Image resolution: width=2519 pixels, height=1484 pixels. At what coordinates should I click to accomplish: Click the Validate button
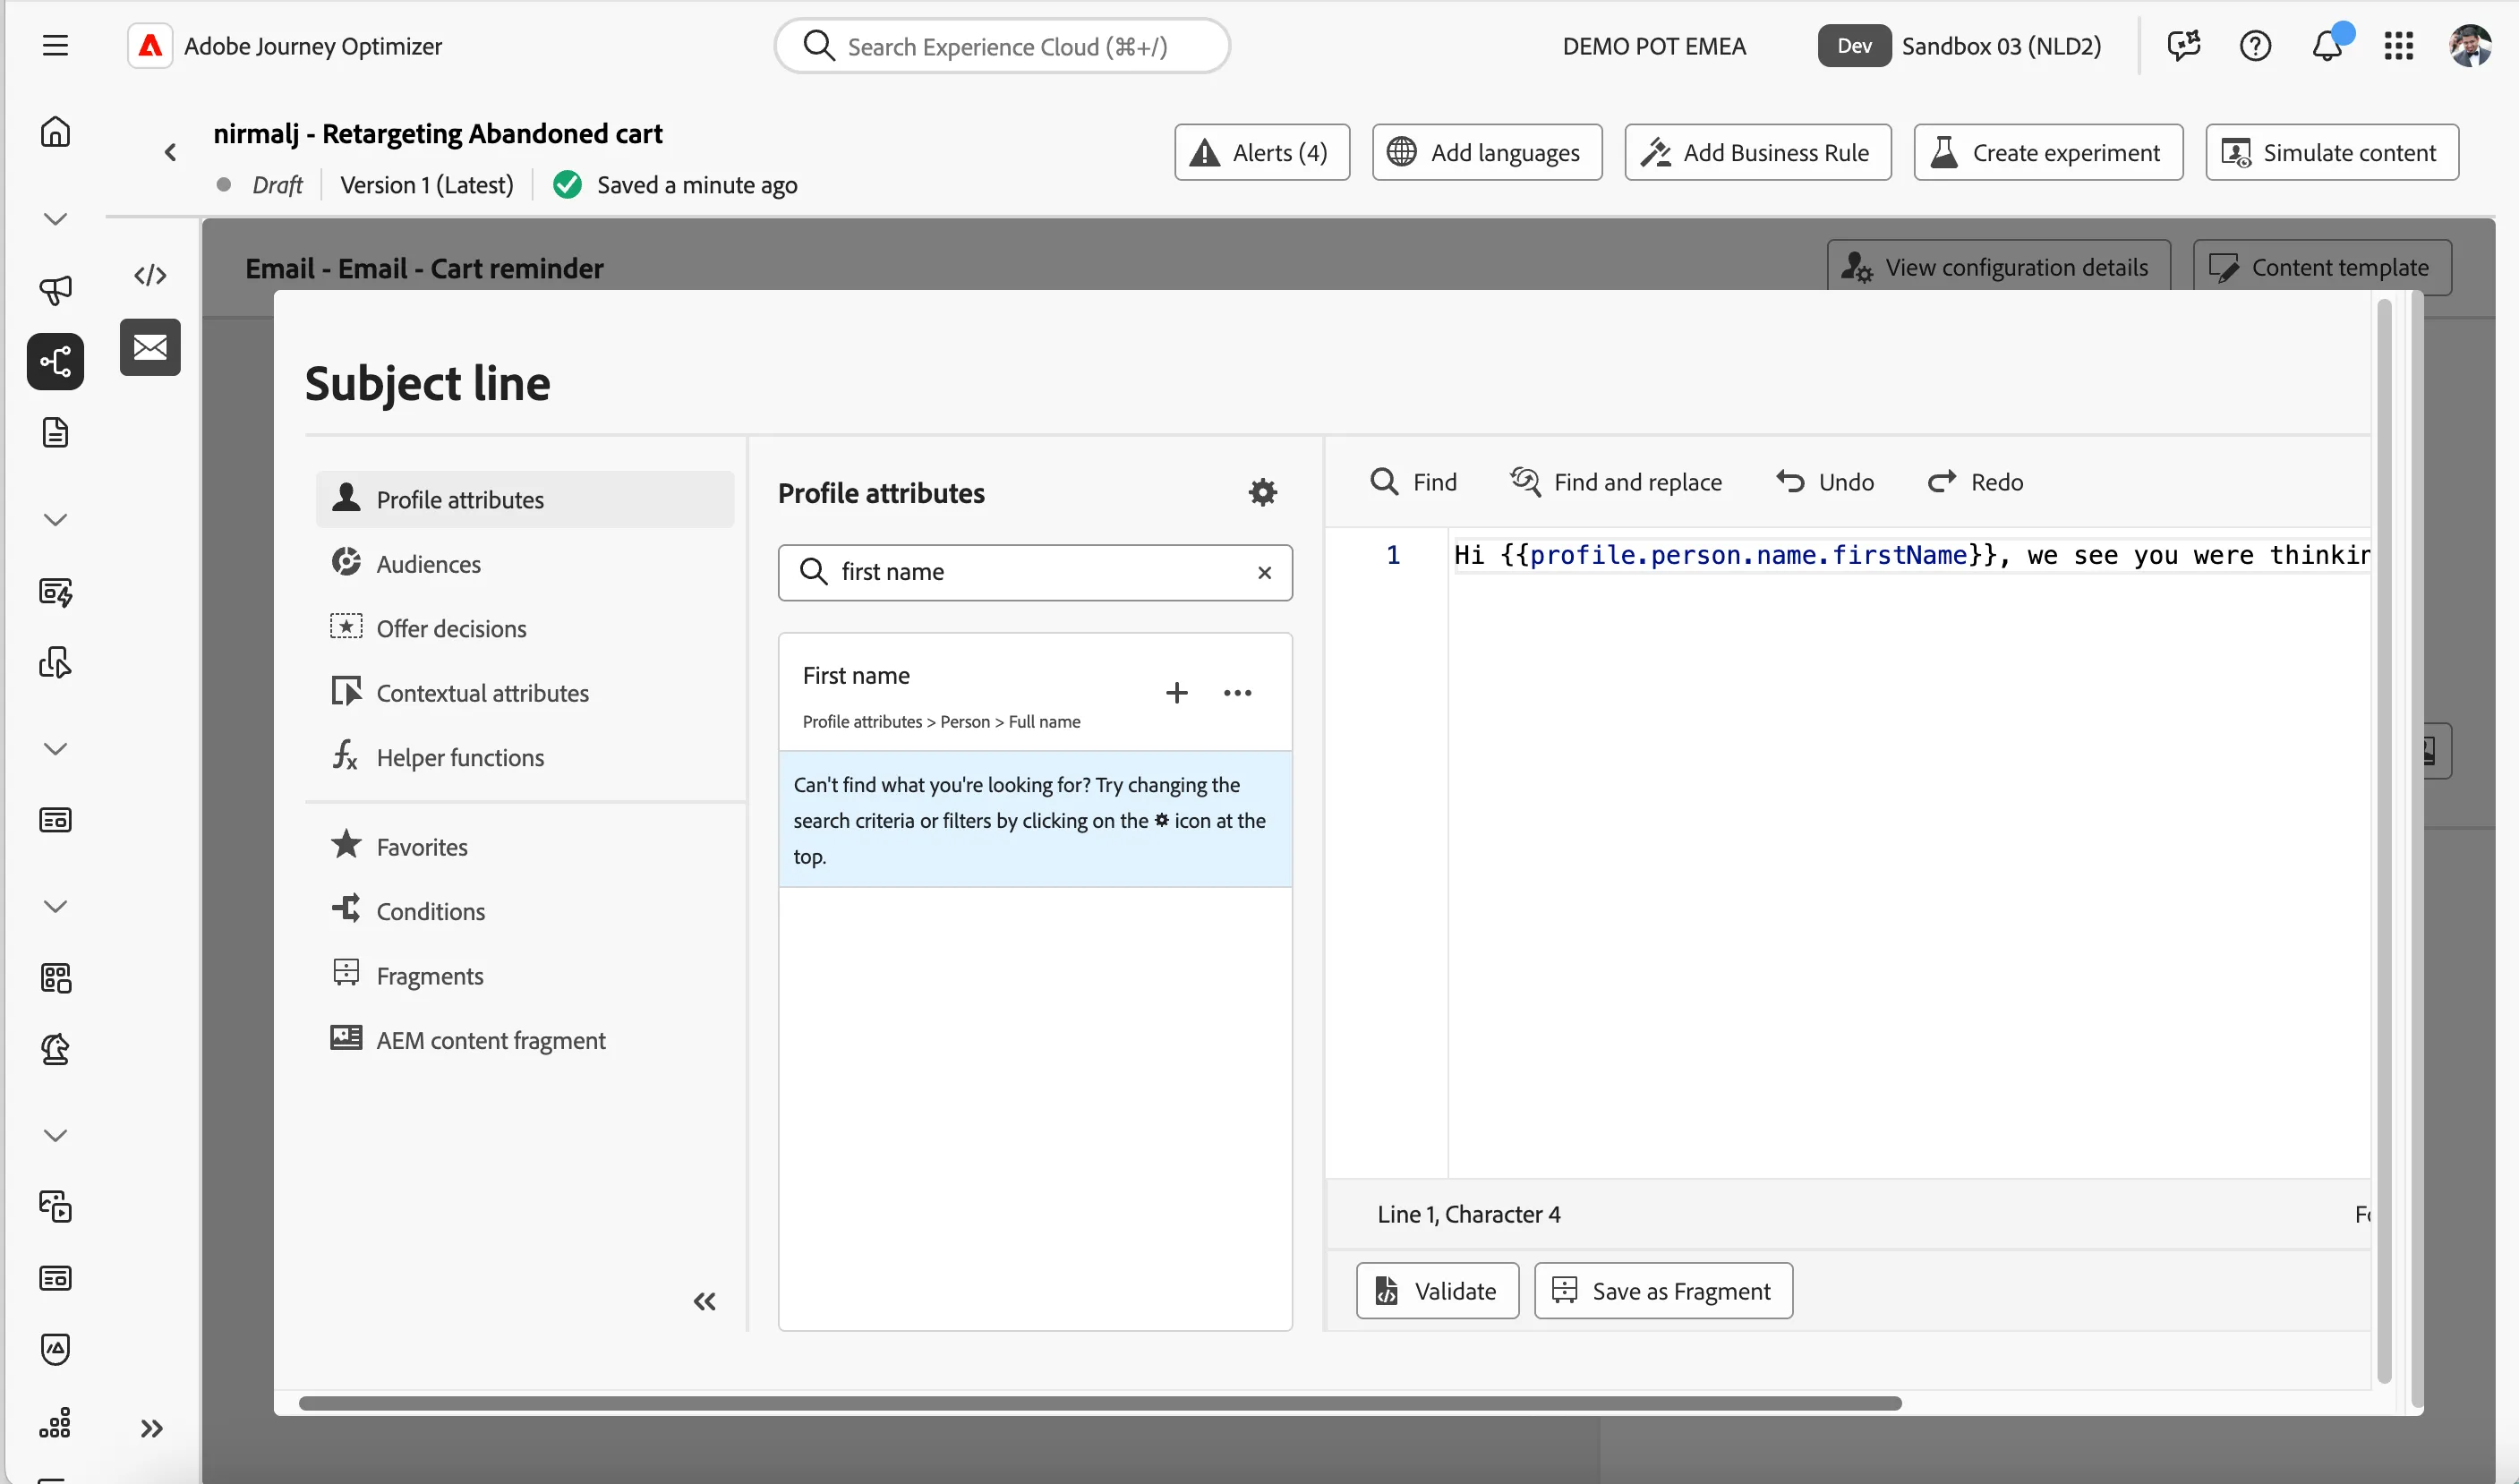click(x=1437, y=1291)
